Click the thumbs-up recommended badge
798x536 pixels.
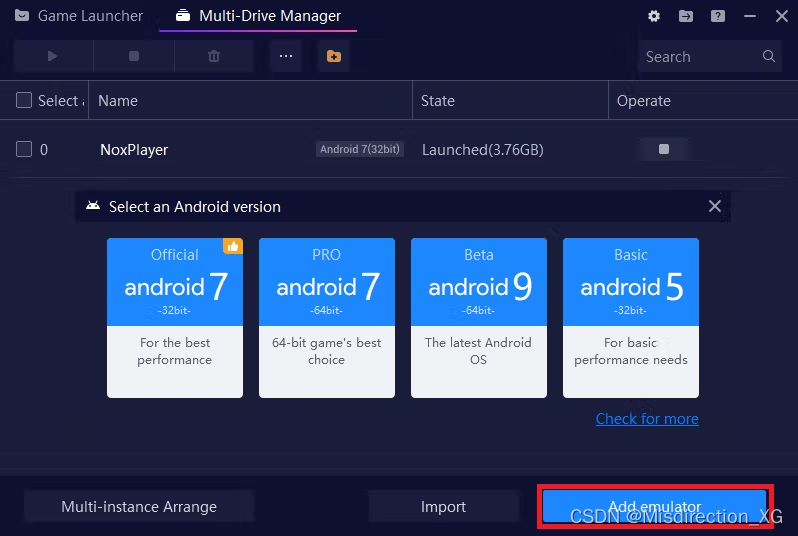[x=233, y=246]
